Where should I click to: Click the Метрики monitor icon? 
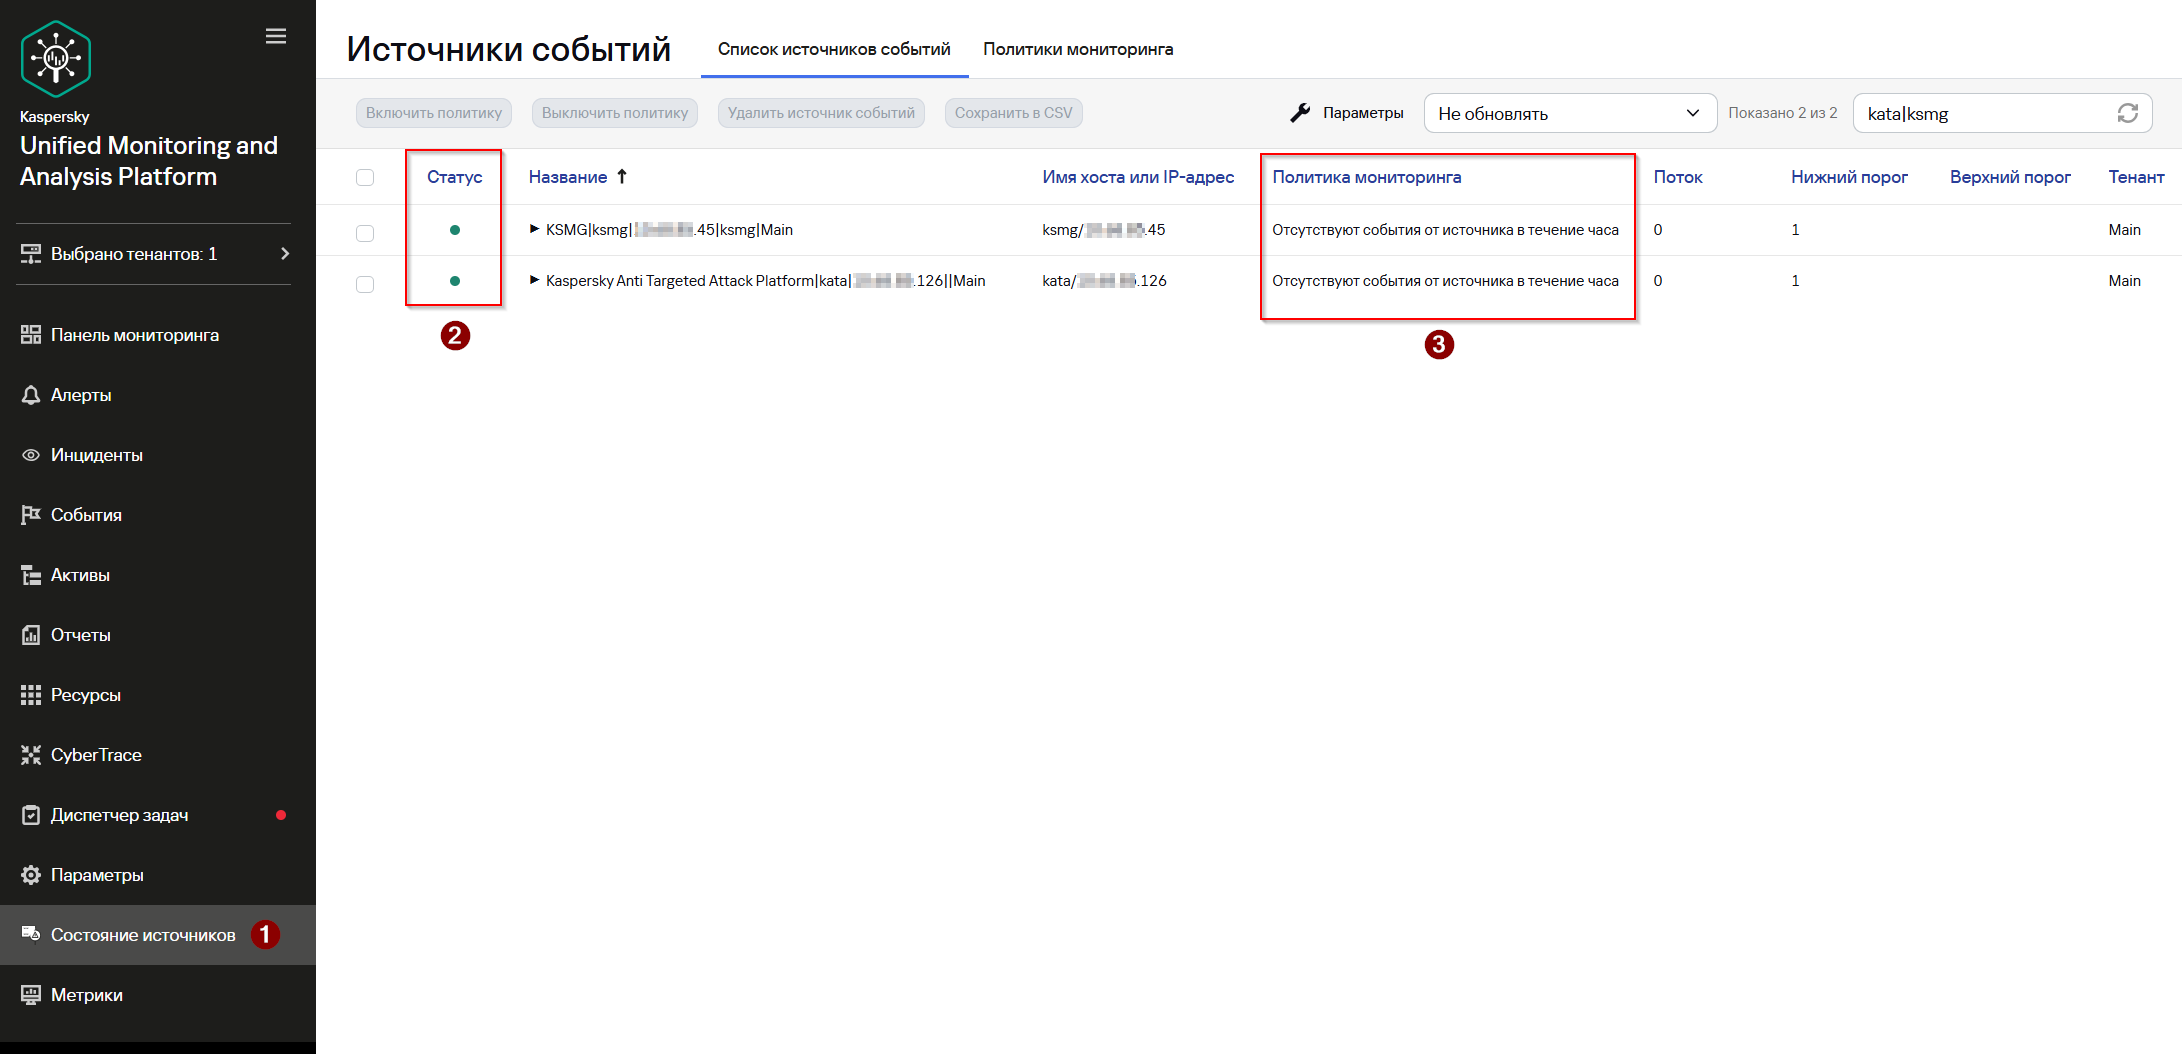click(x=31, y=995)
